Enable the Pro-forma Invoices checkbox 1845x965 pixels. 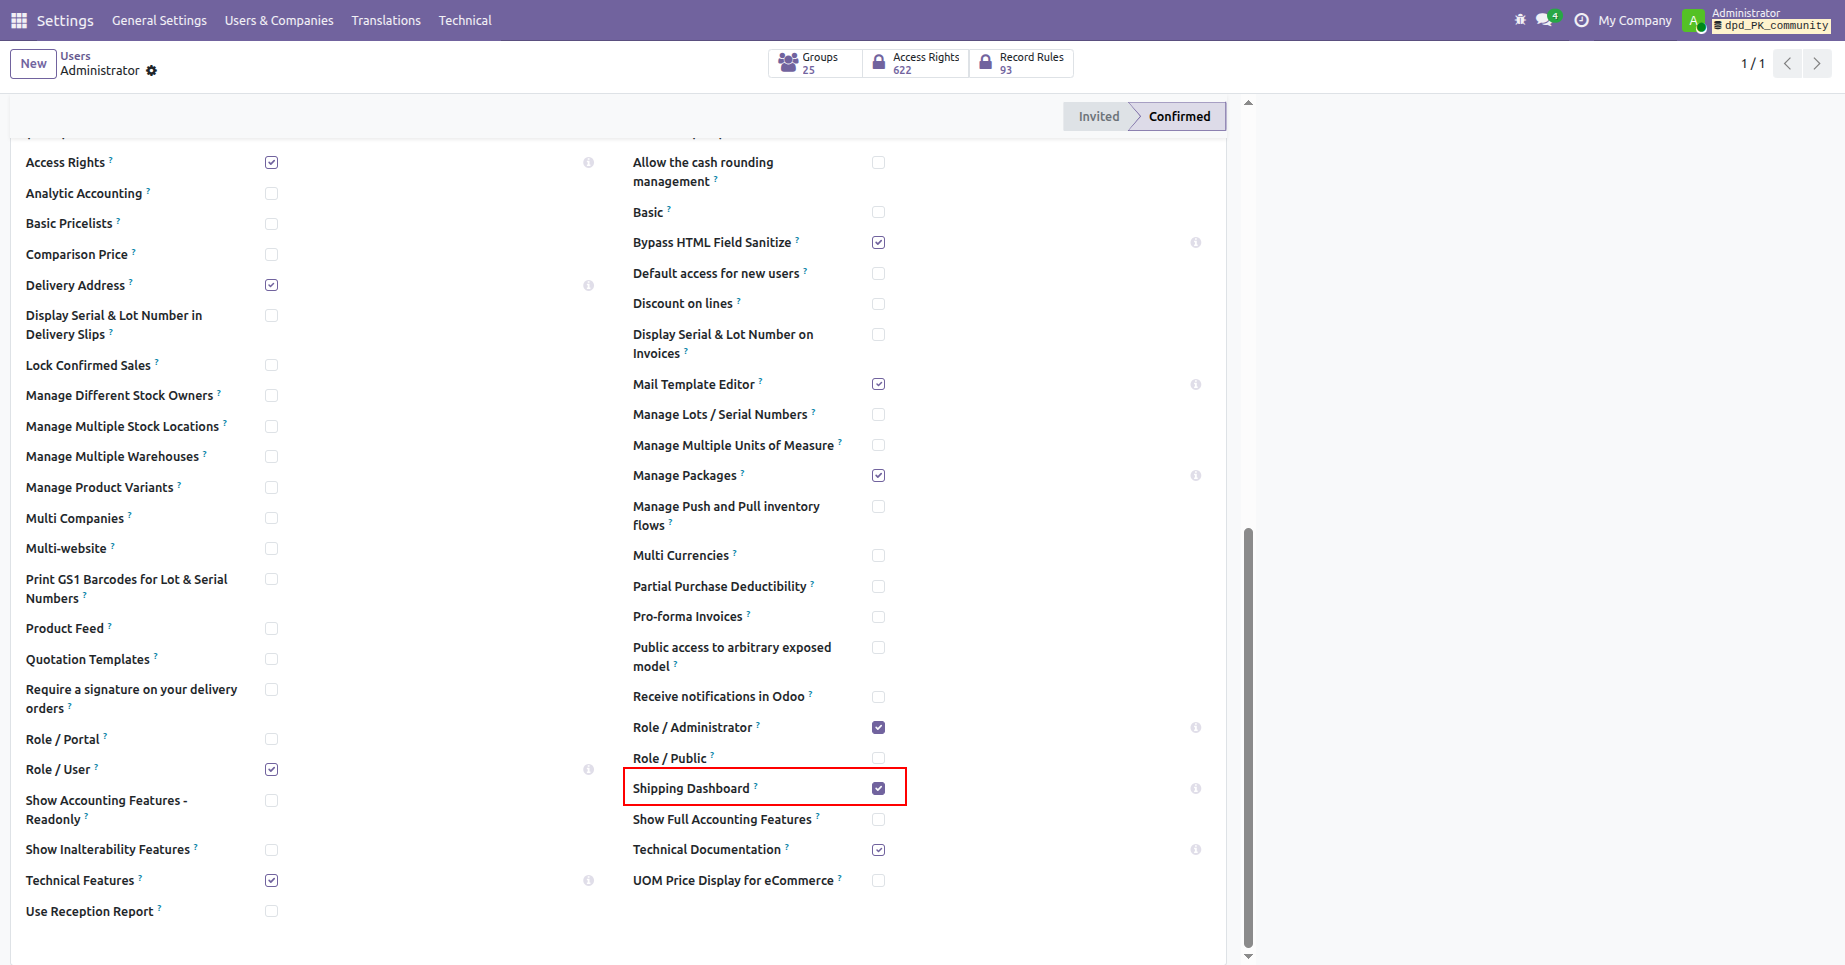878,617
